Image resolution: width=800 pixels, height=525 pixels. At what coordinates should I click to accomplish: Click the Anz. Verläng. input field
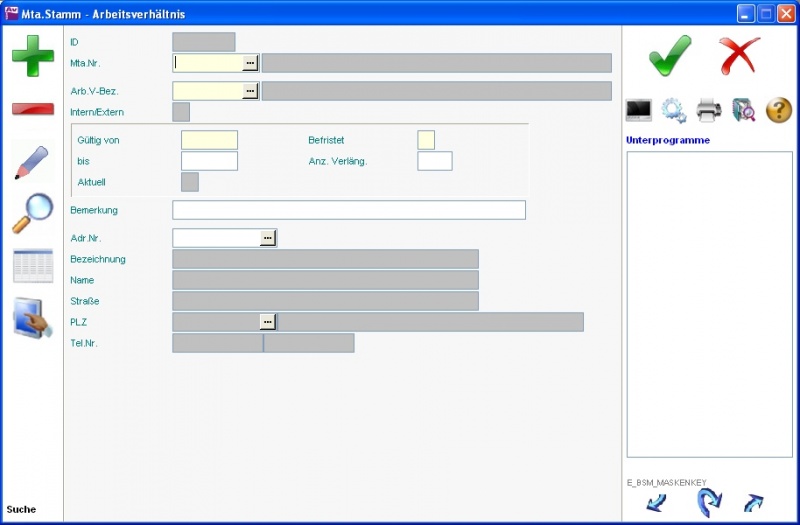click(x=435, y=161)
